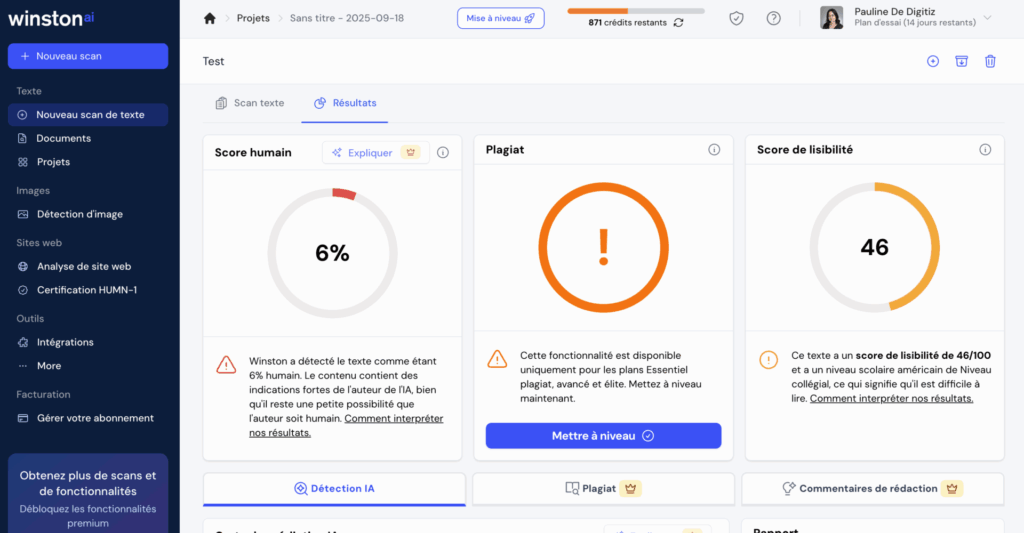The width and height of the screenshot is (1024, 533).
Task: Expand the More sidebar item
Action: [48, 366]
